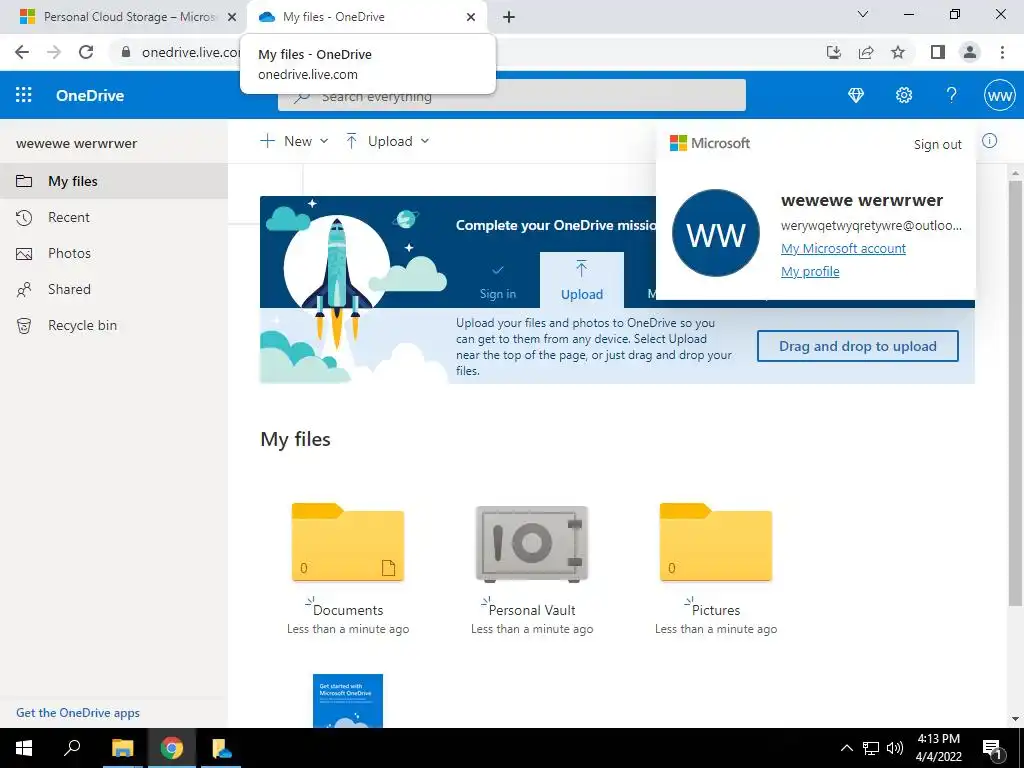The width and height of the screenshot is (1024, 768).
Task: Open the app launcher waffle icon
Action: click(24, 95)
